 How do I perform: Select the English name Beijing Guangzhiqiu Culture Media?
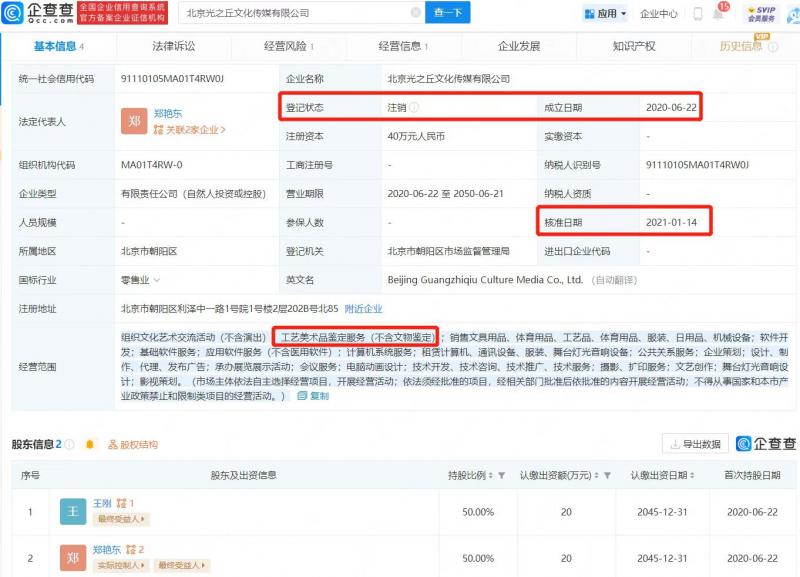pos(485,280)
